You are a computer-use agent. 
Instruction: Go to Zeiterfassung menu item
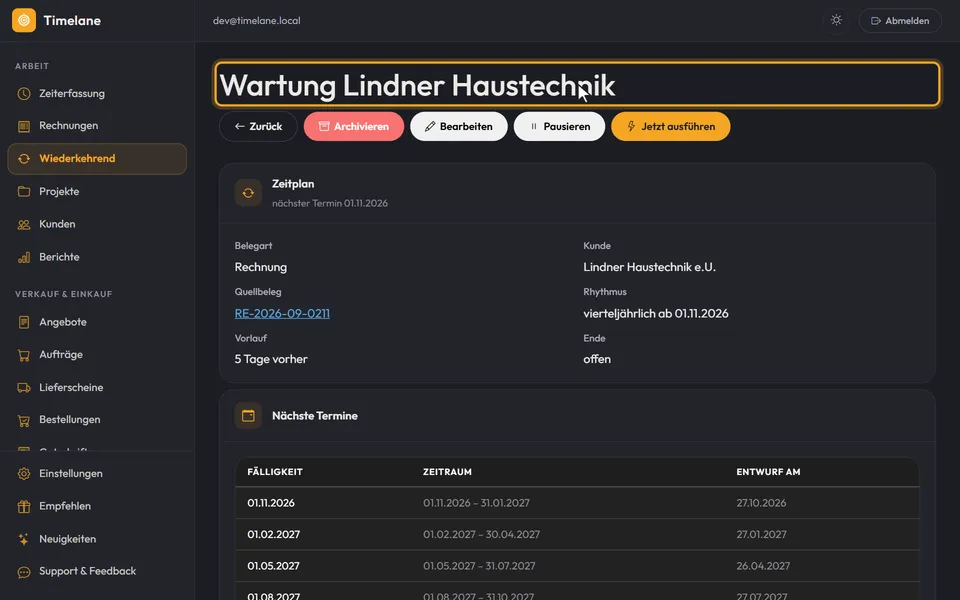pos(97,94)
